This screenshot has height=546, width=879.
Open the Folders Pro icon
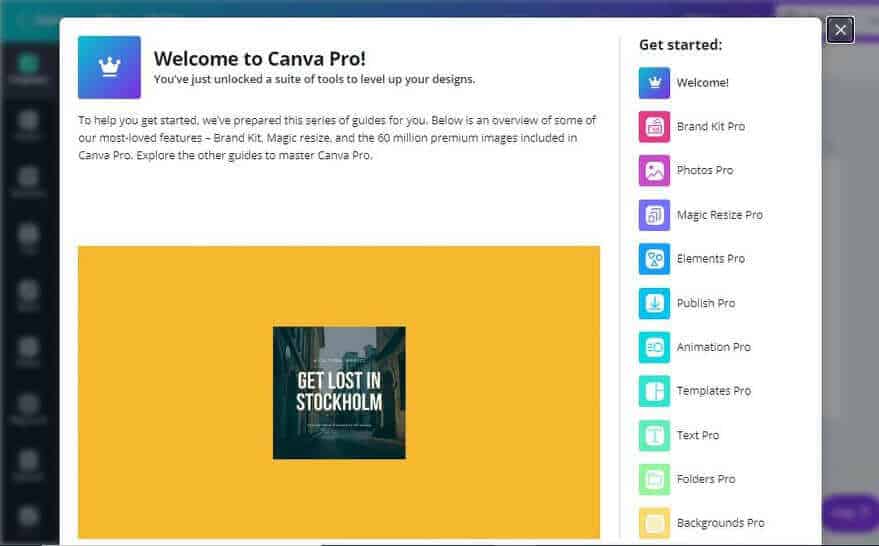pos(654,479)
